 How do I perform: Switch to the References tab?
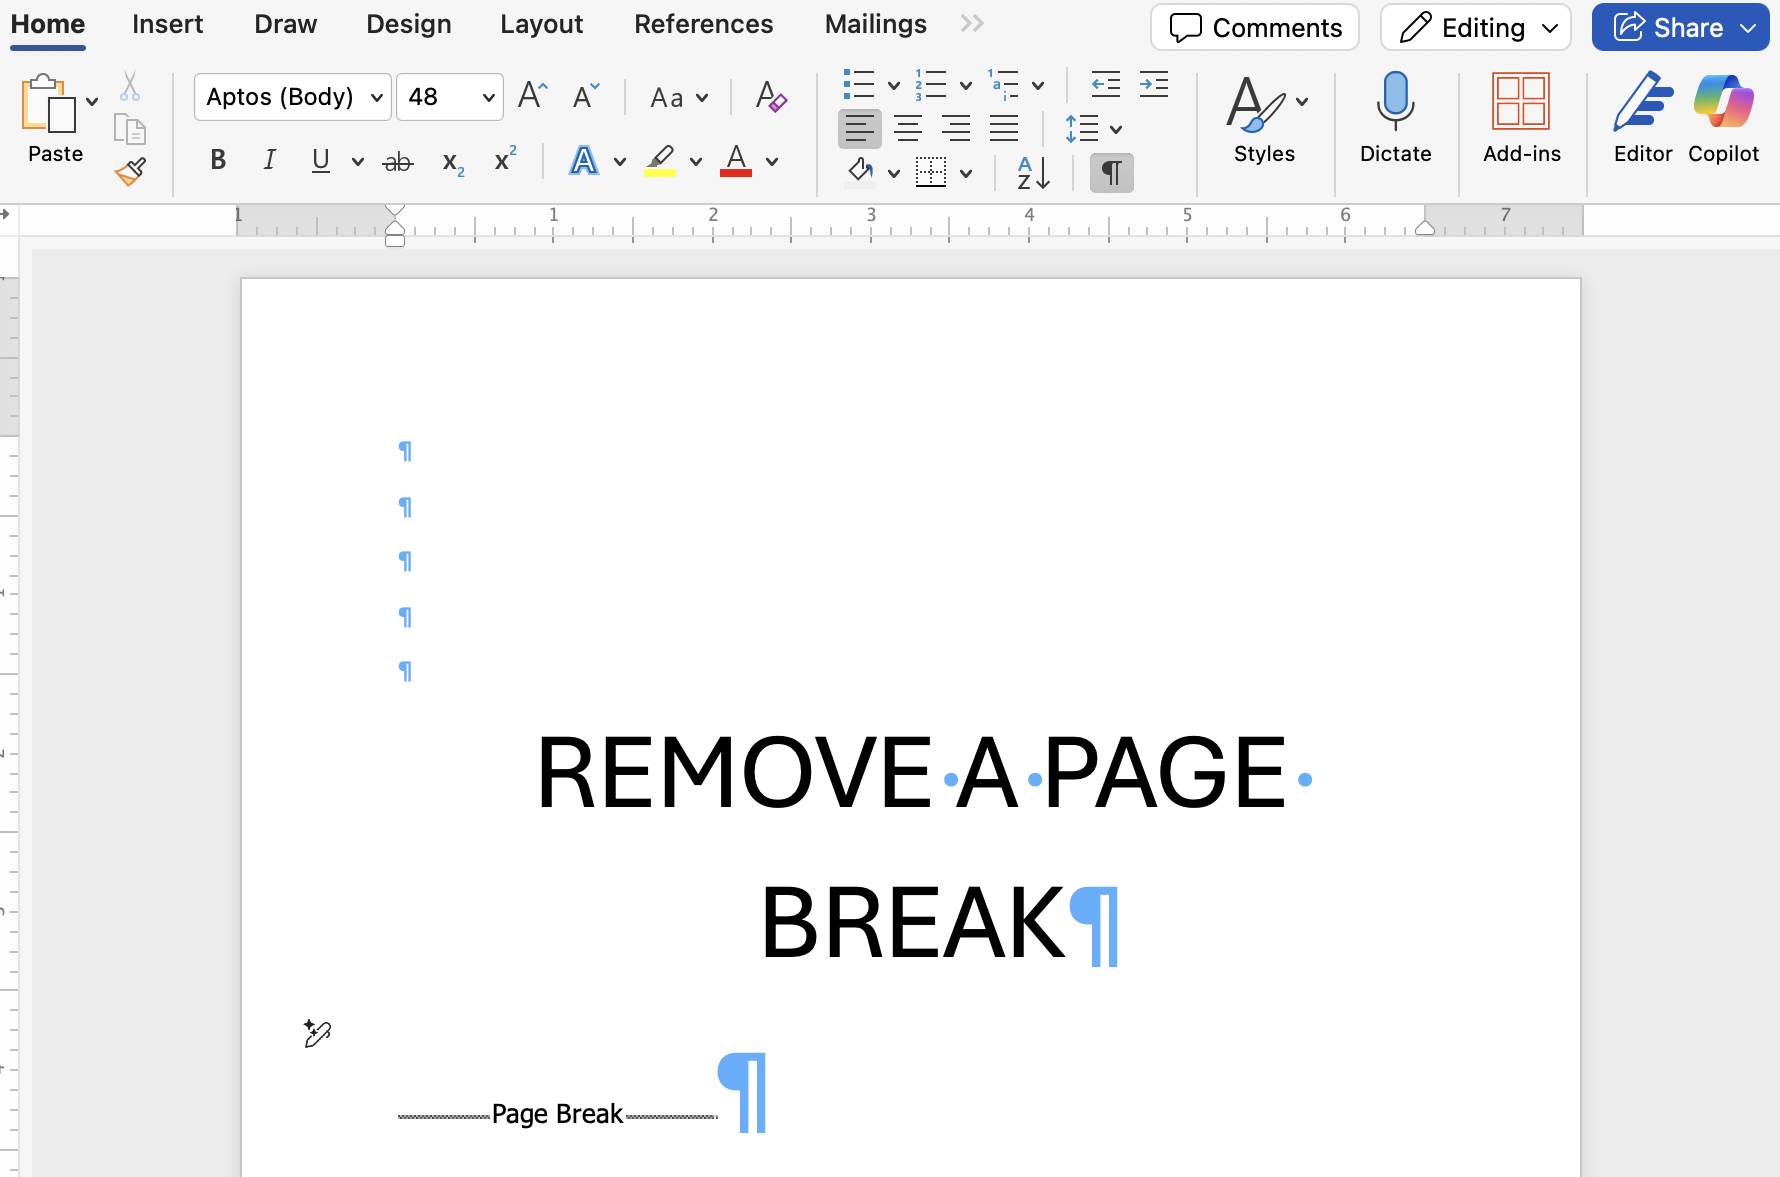[703, 24]
